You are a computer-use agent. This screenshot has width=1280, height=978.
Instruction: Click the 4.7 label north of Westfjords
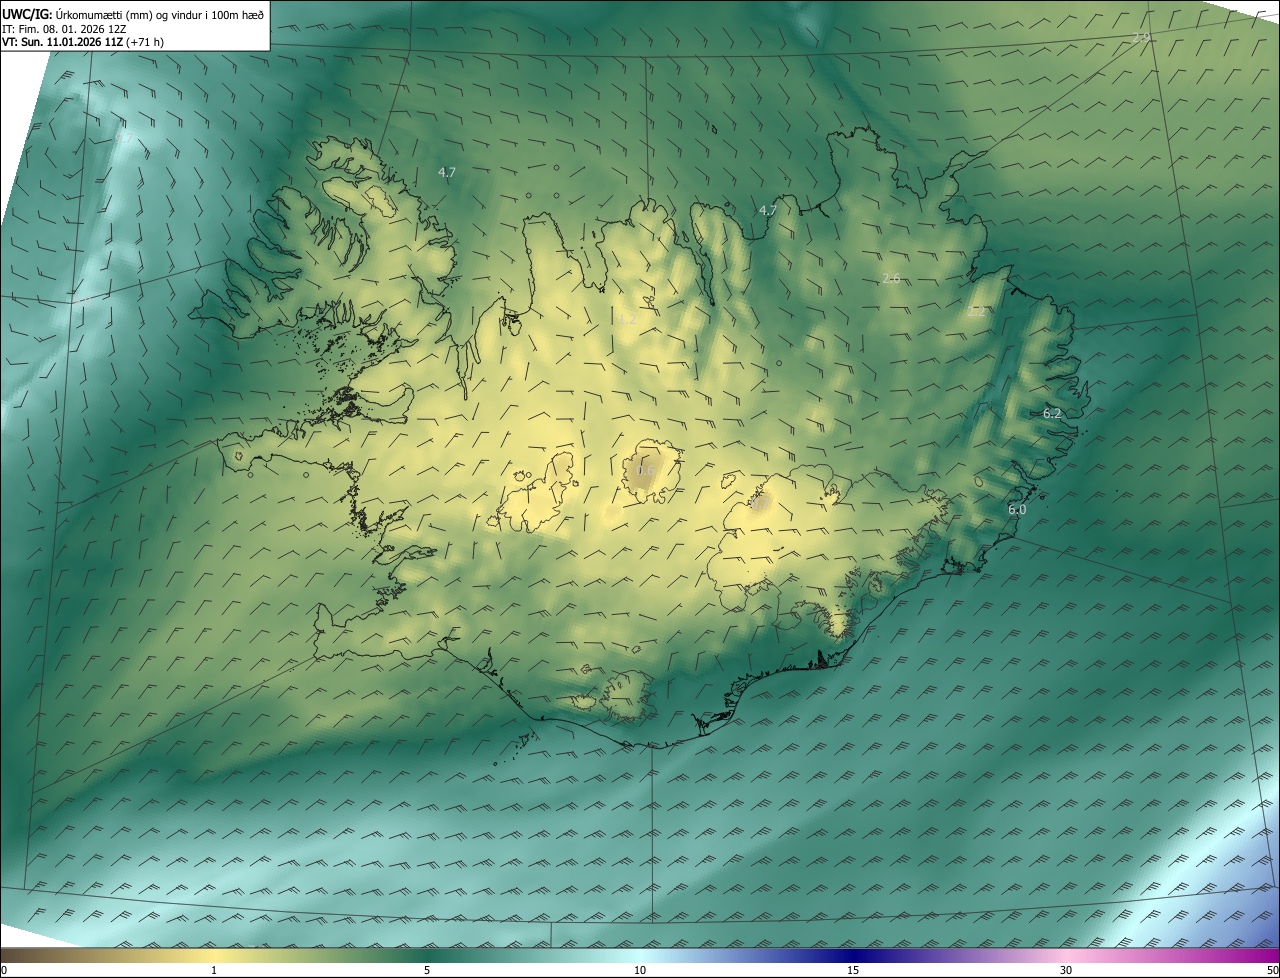[447, 172]
